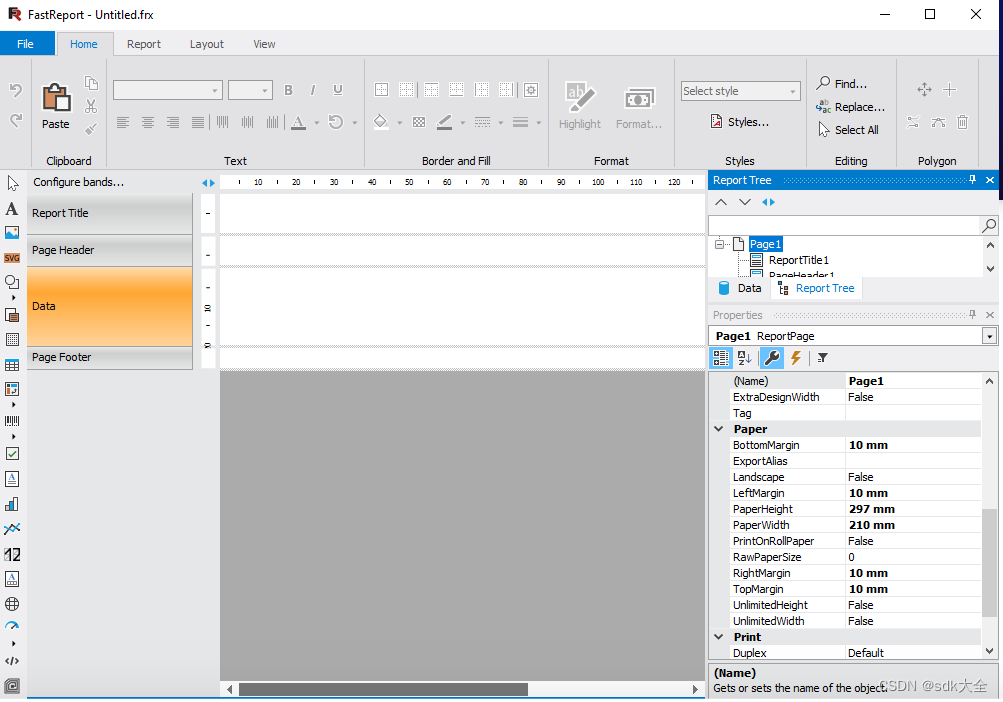Insert a Map object using the globe icon

(12, 603)
